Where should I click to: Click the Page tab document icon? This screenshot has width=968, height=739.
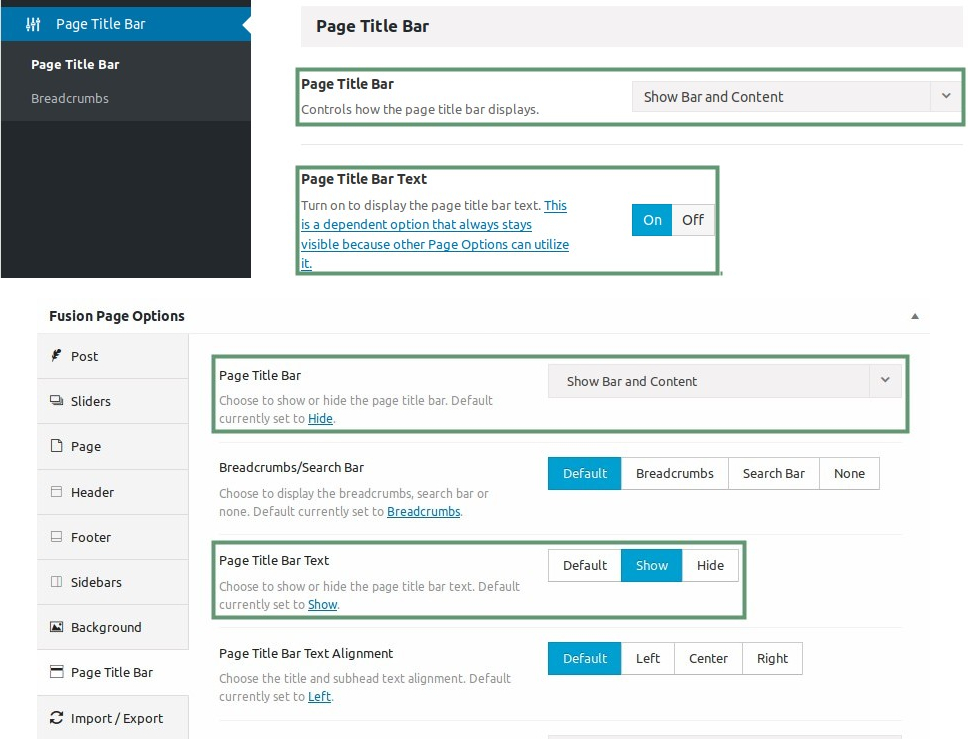(56, 446)
